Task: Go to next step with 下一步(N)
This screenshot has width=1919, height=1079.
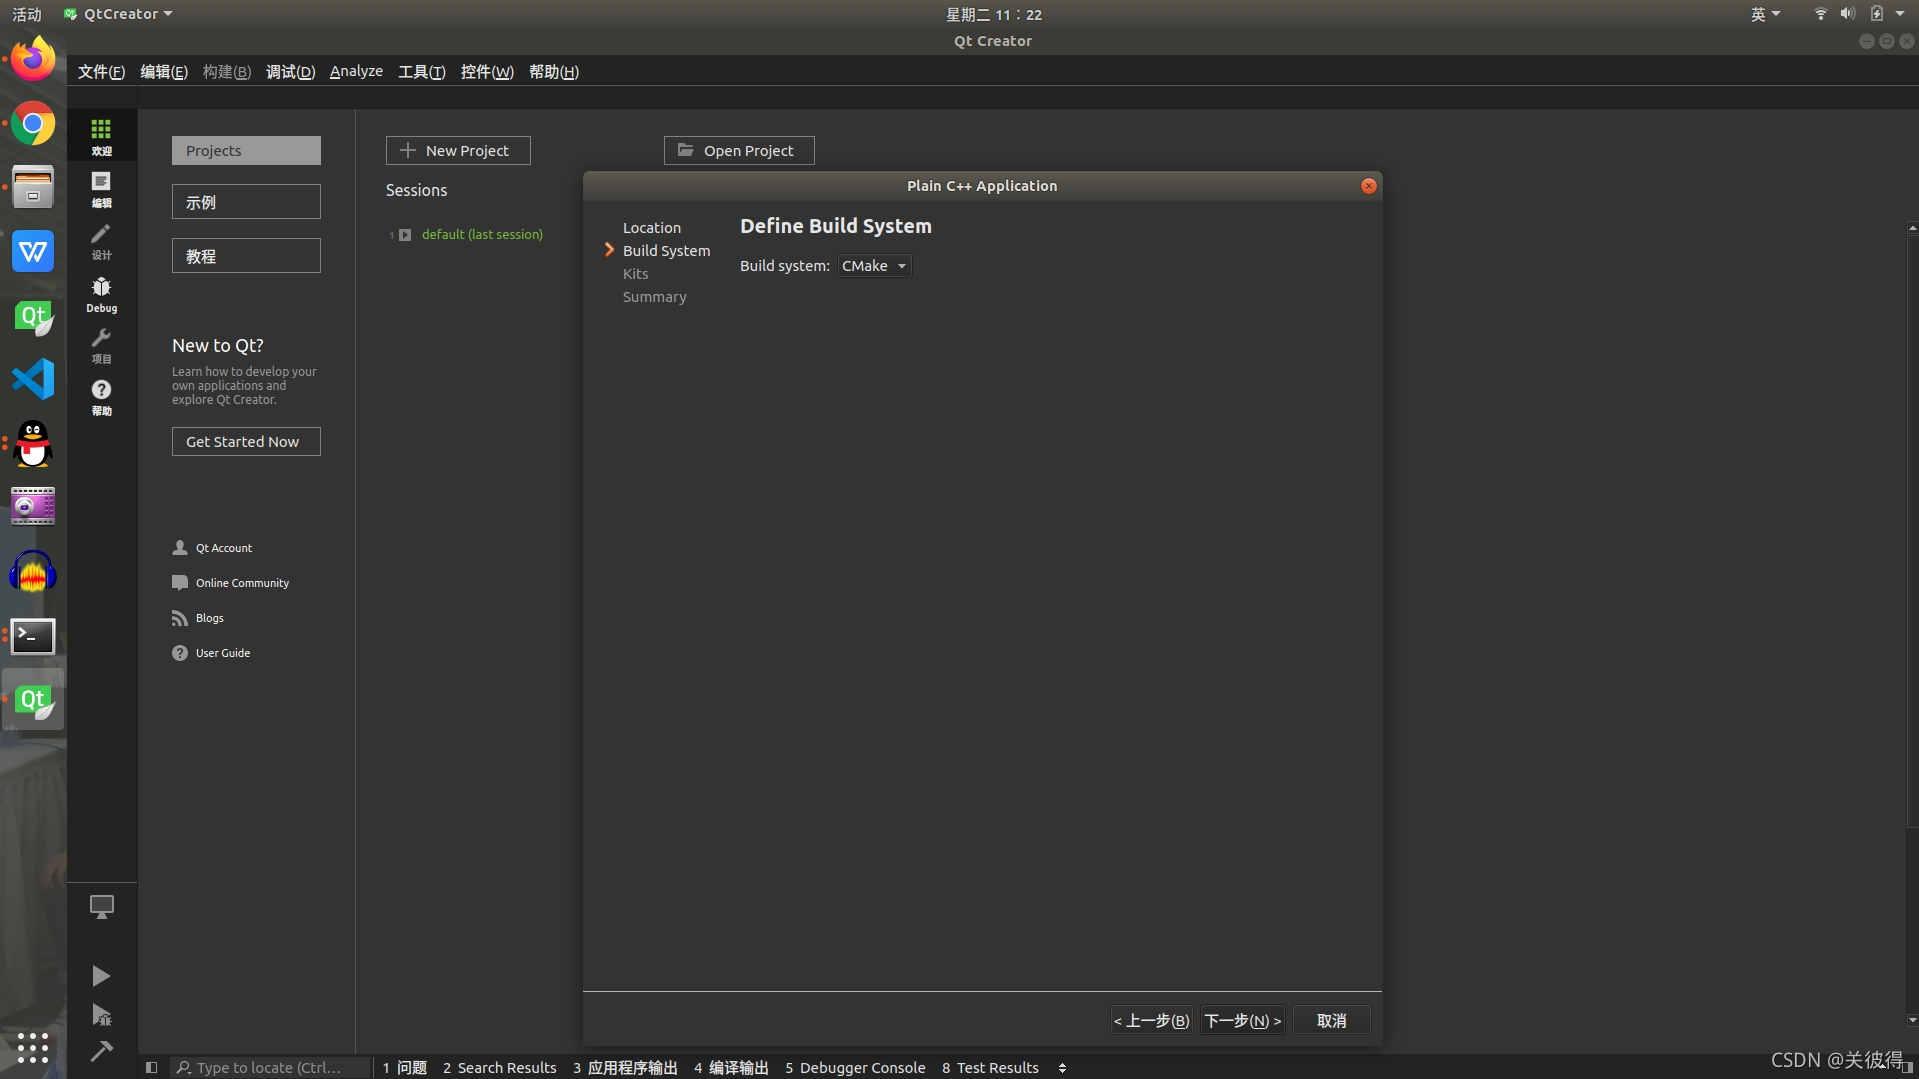Action: [x=1242, y=1021]
